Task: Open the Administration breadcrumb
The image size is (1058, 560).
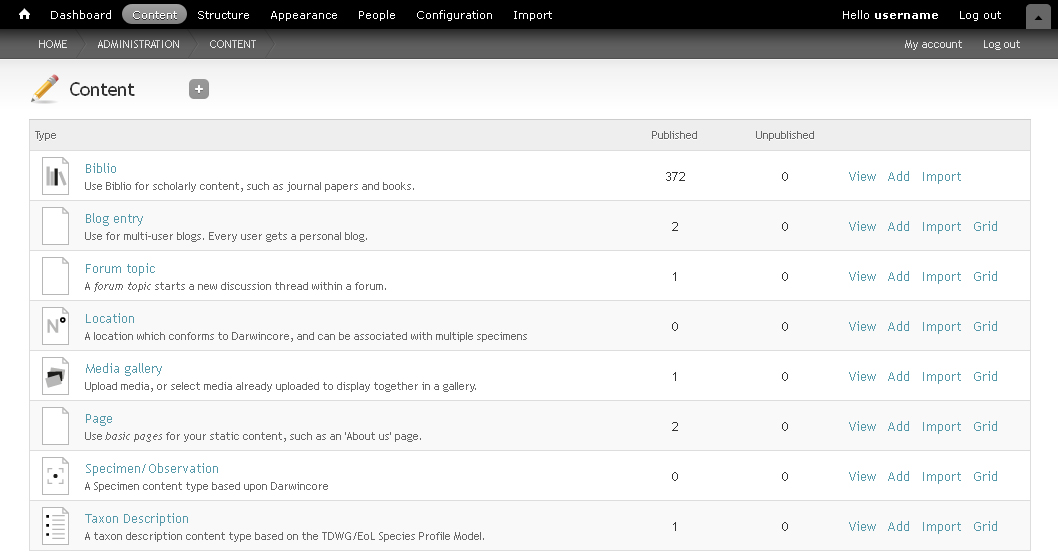Action: click(138, 44)
